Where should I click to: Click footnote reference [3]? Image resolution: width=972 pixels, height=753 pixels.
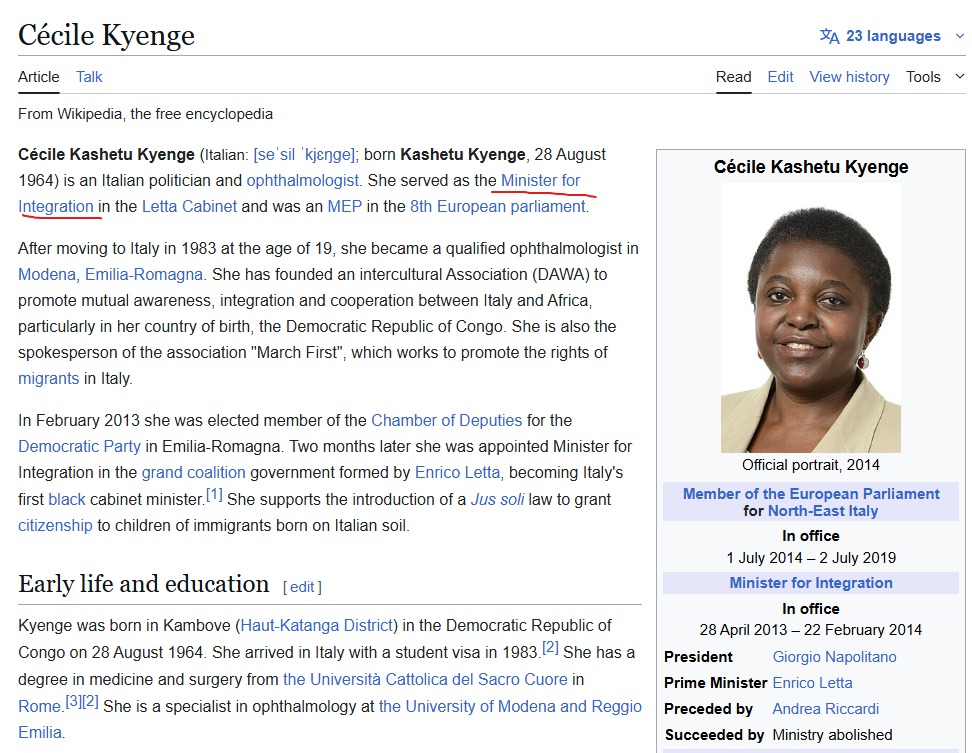73,702
